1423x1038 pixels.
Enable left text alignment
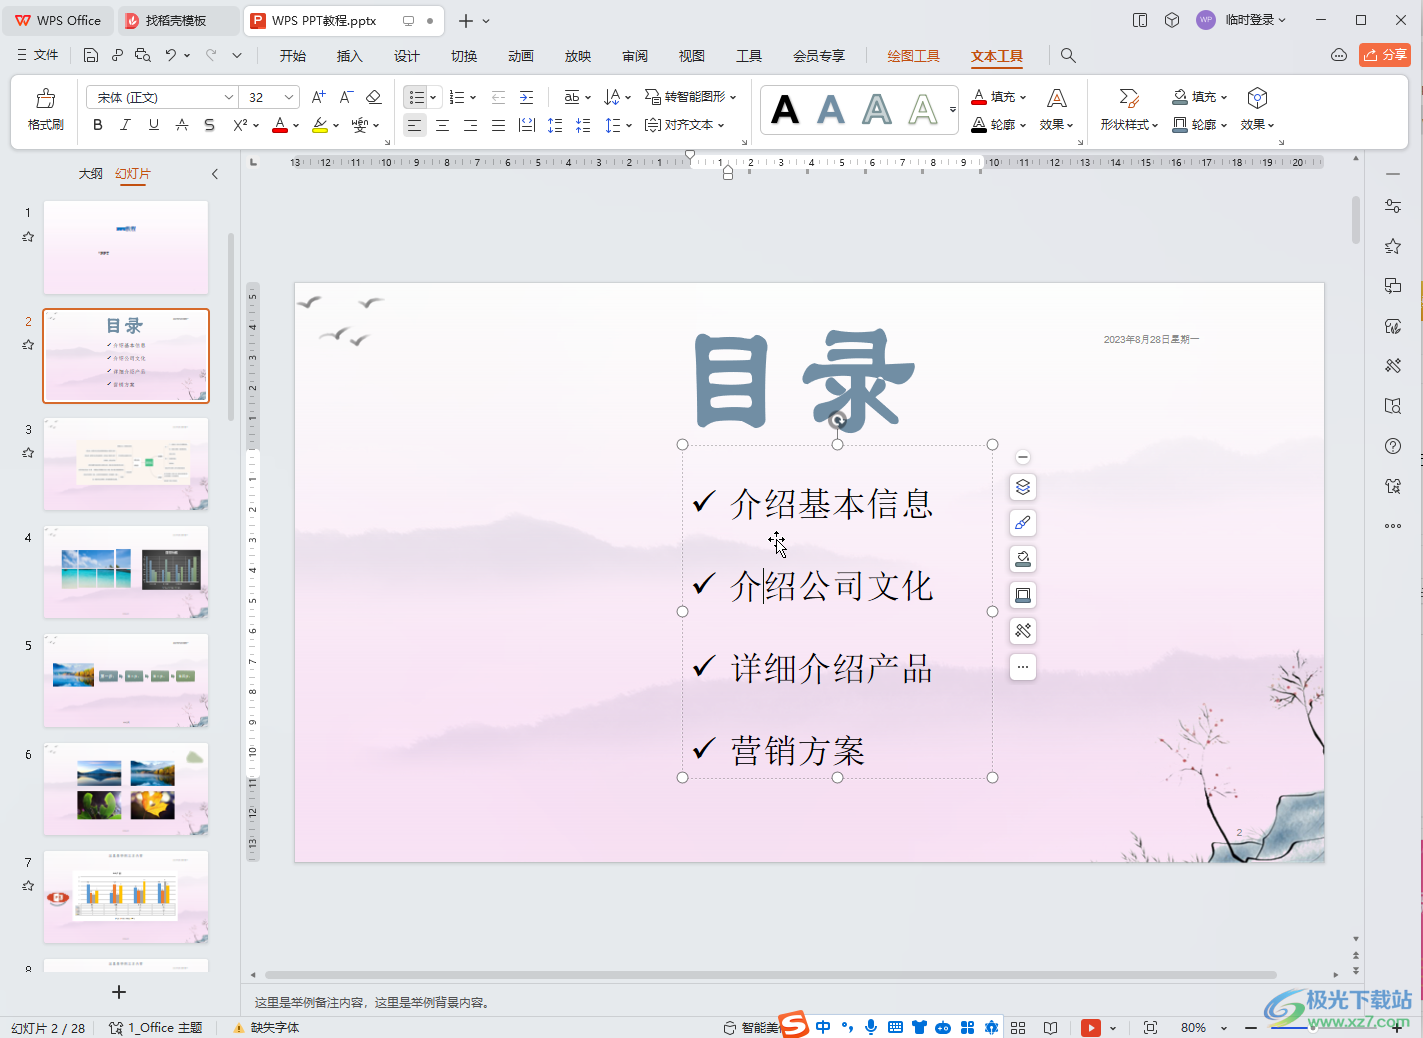click(414, 125)
